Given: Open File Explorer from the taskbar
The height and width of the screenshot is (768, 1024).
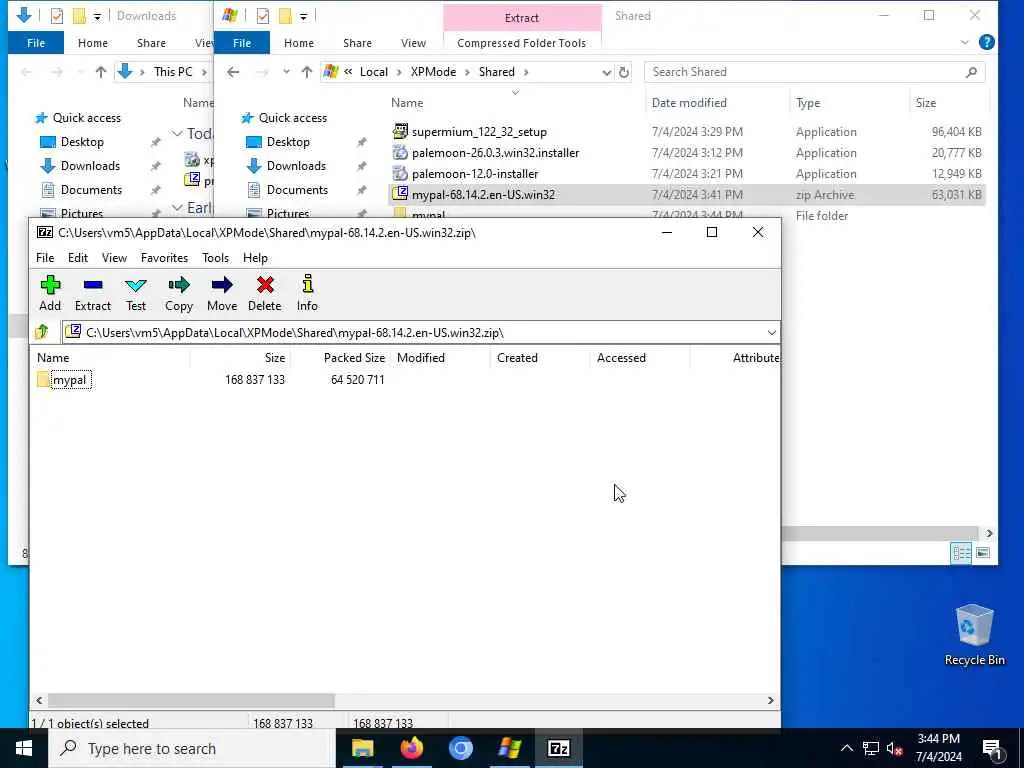Looking at the screenshot, I should point(362,748).
